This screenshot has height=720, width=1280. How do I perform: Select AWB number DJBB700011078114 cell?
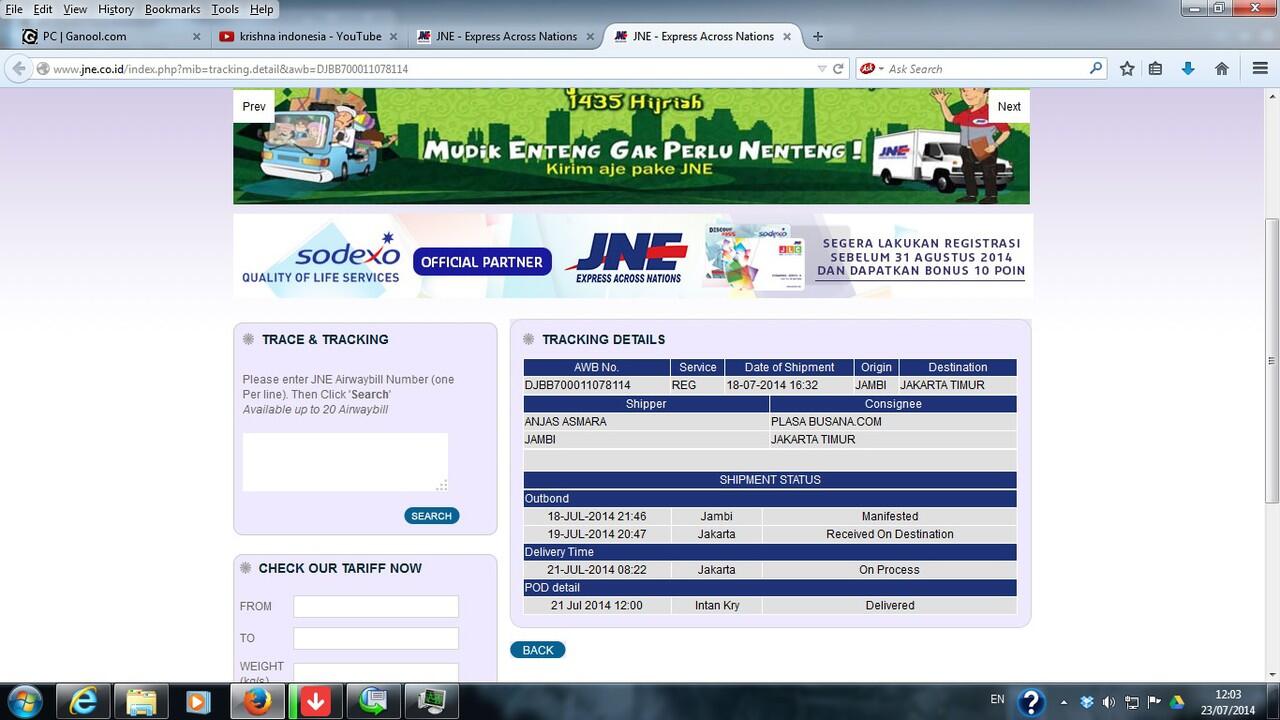pyautogui.click(x=597, y=385)
